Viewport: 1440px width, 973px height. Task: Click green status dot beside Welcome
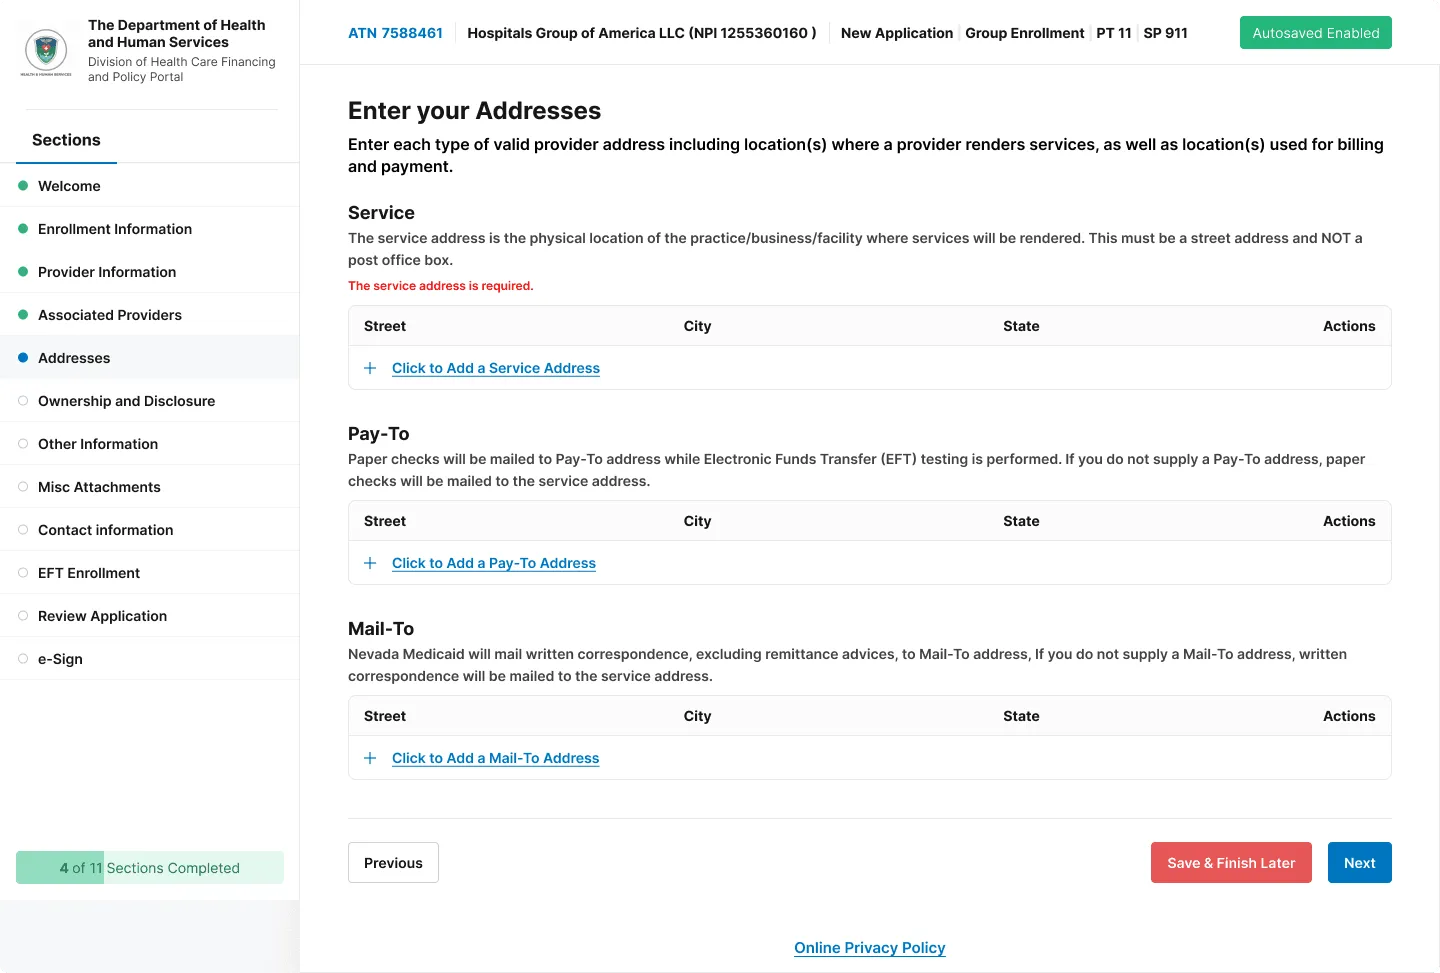23,186
